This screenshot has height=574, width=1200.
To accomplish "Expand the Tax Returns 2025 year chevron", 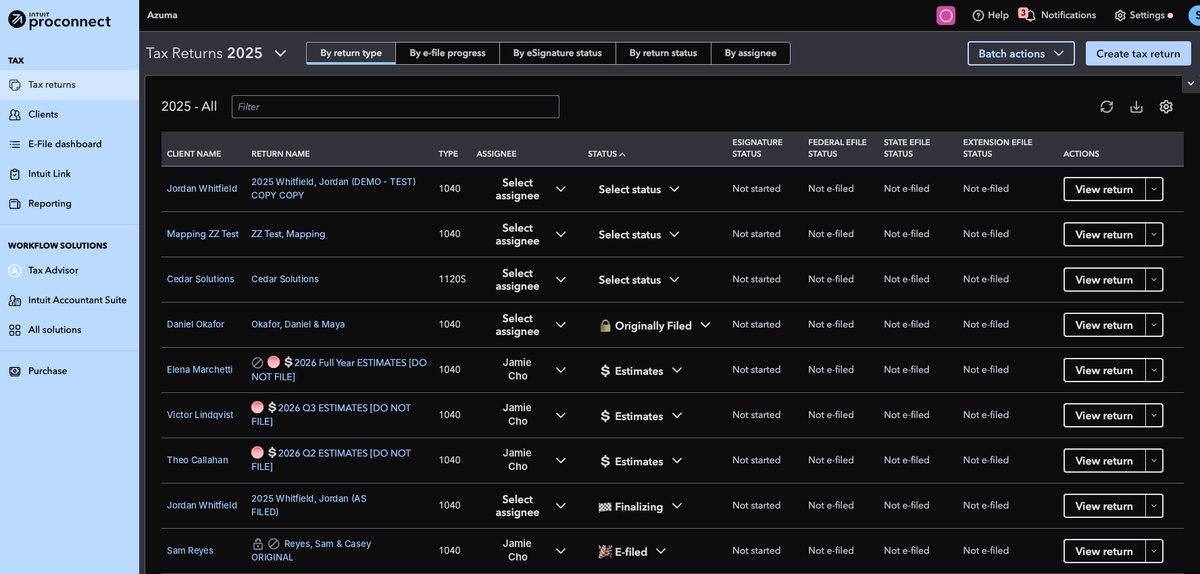I will 280,53.
